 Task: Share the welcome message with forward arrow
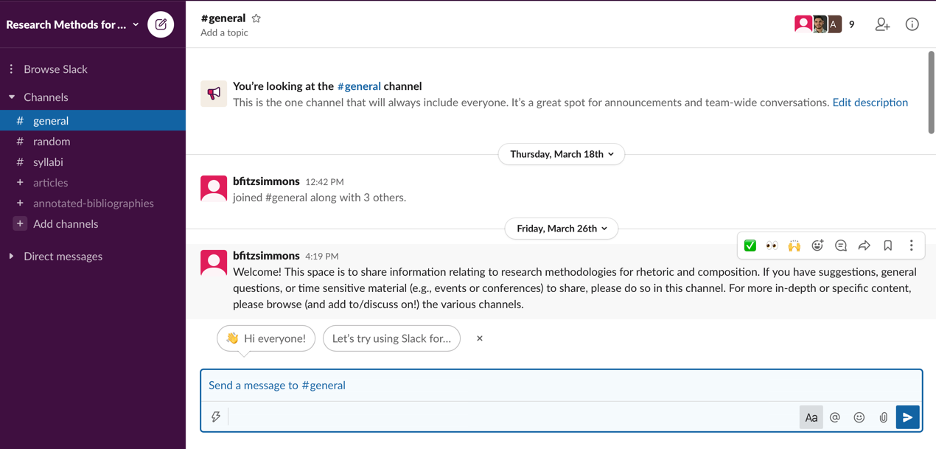[864, 245]
